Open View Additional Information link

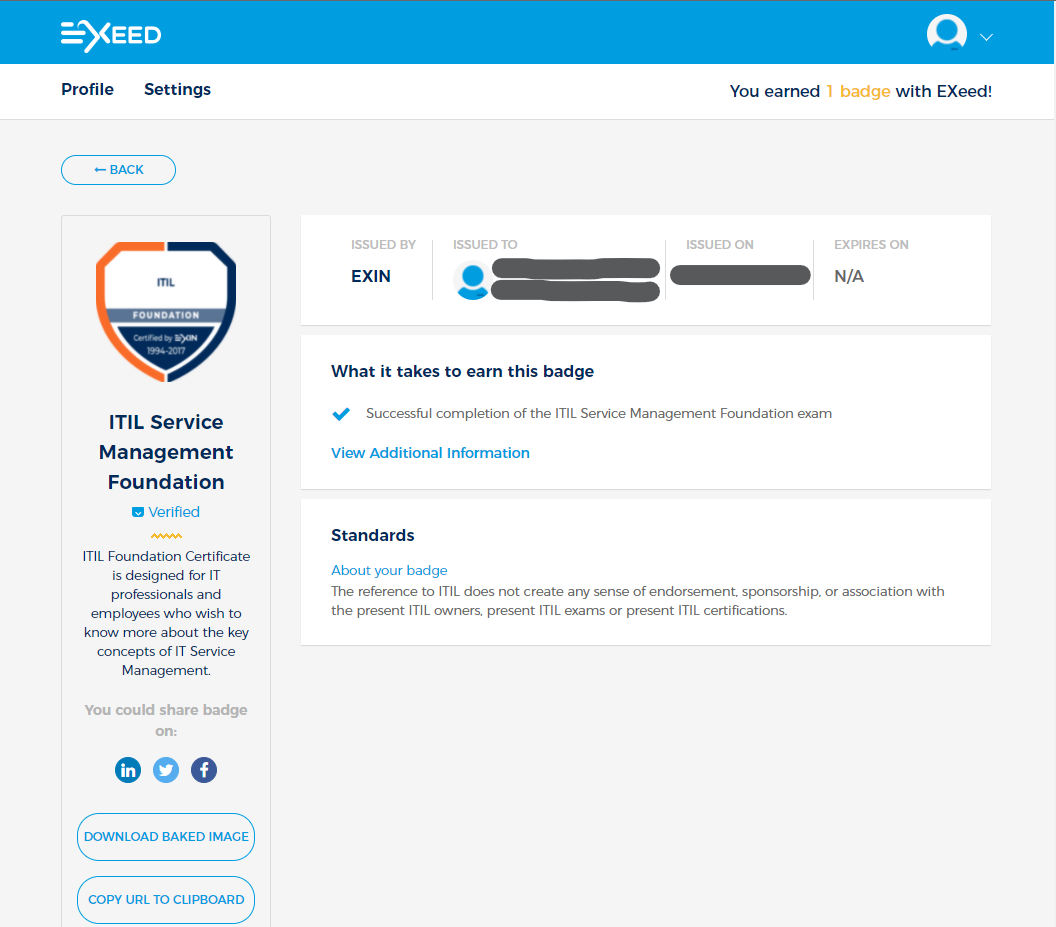pyautogui.click(x=430, y=453)
